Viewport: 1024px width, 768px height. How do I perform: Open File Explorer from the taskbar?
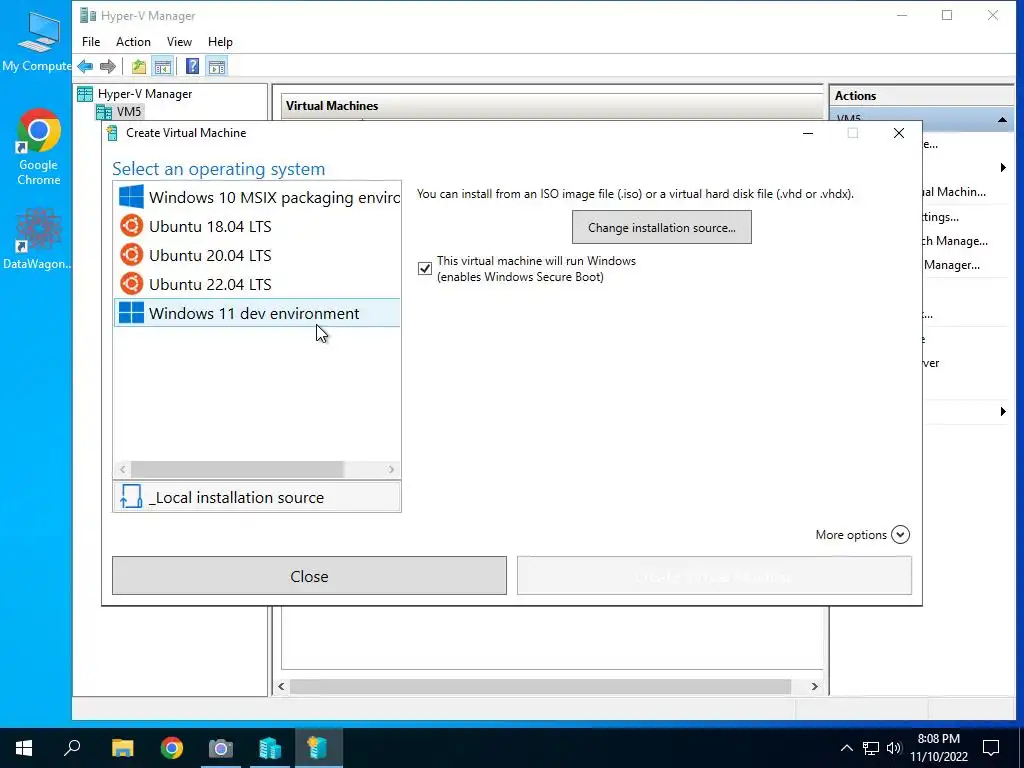click(x=122, y=748)
